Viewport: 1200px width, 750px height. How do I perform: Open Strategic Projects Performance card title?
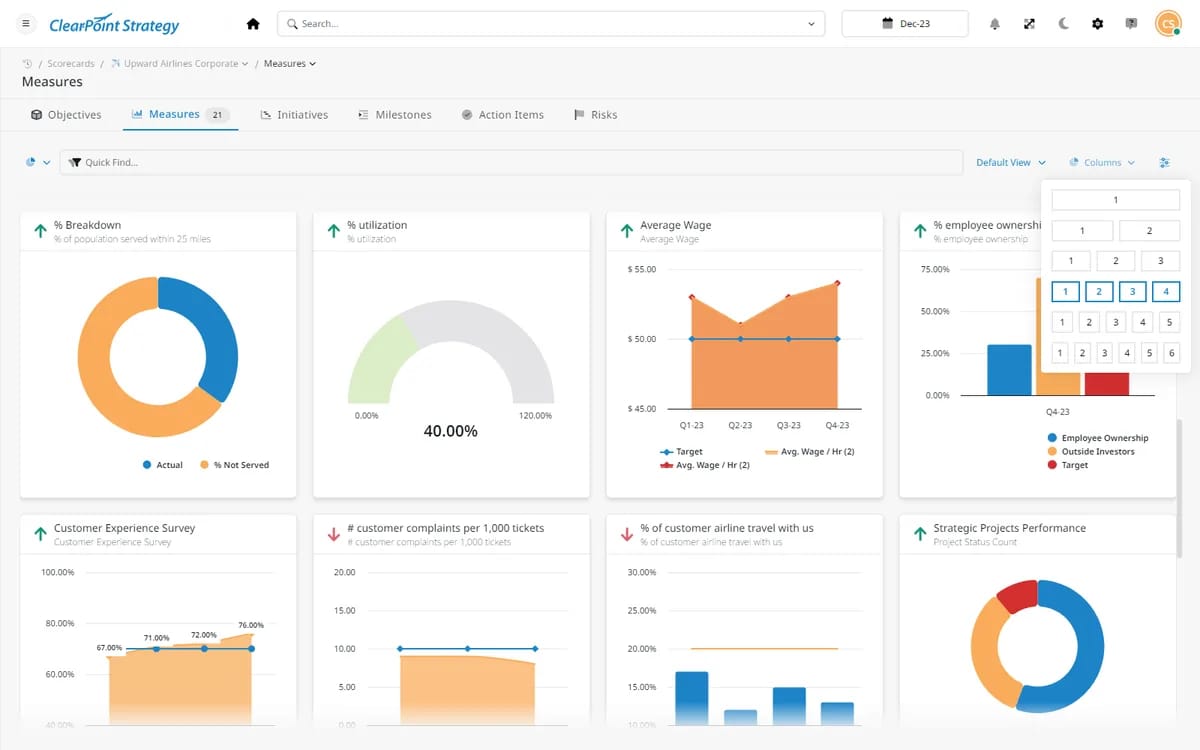(1009, 528)
